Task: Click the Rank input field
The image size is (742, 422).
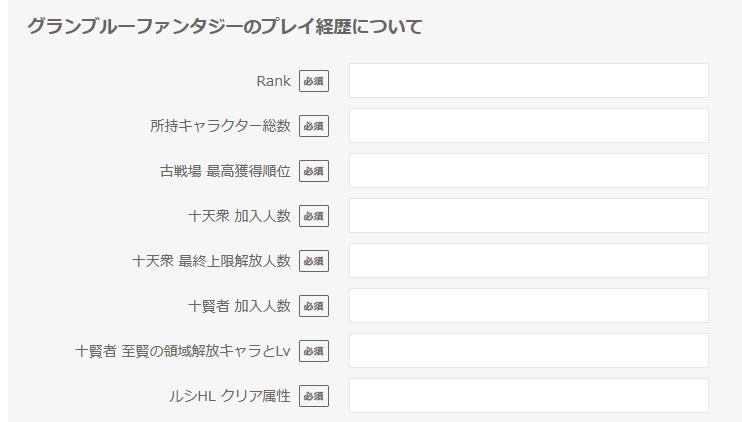Action: tap(528, 81)
